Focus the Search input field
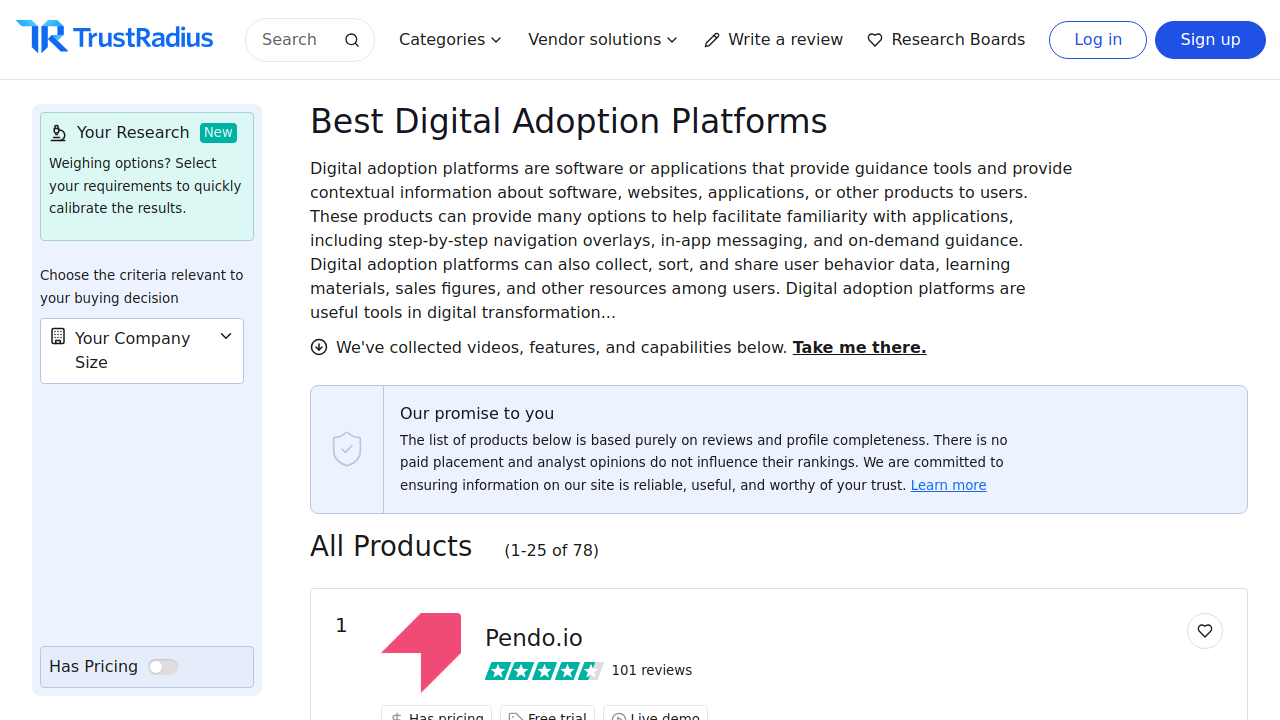1280x720 pixels. point(310,40)
